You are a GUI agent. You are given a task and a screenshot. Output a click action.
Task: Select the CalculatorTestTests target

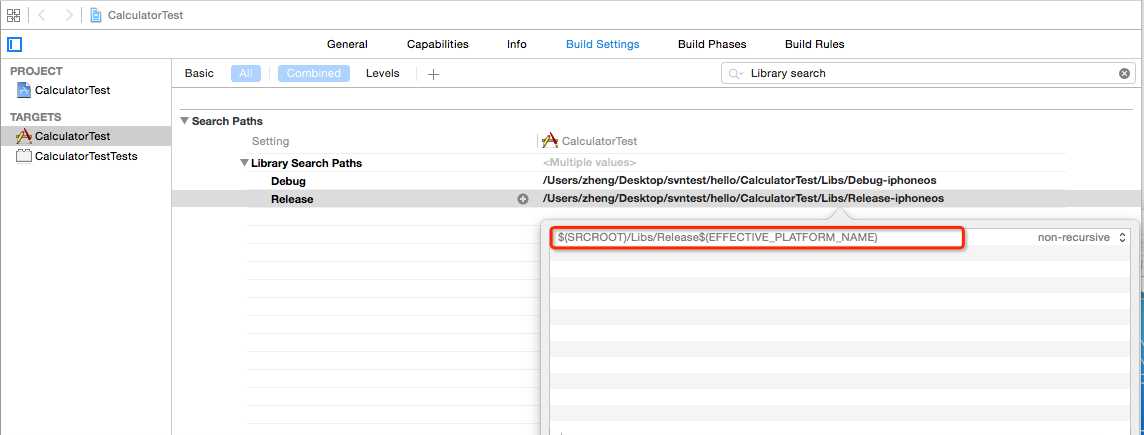click(x=85, y=156)
